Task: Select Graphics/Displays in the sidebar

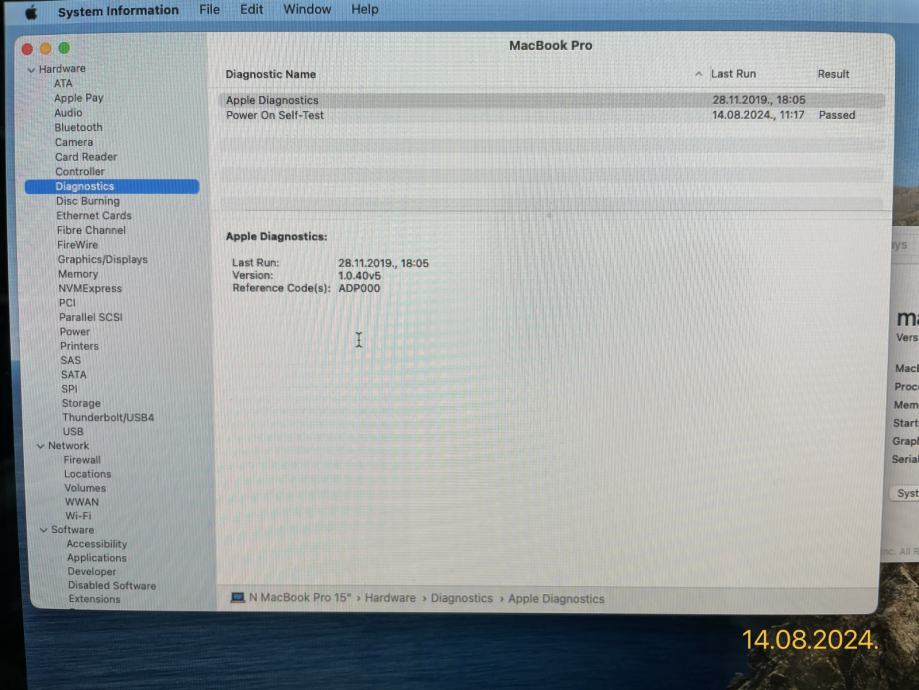Action: click(x=103, y=259)
